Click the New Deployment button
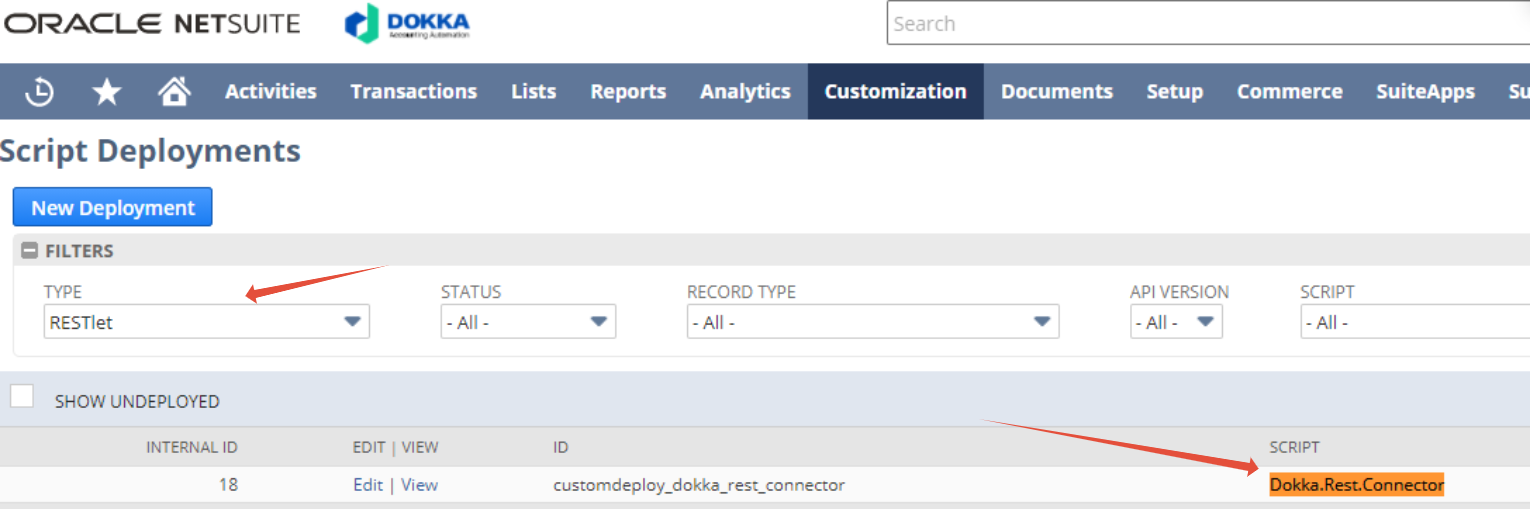Image resolution: width=1530 pixels, height=509 pixels. click(112, 207)
